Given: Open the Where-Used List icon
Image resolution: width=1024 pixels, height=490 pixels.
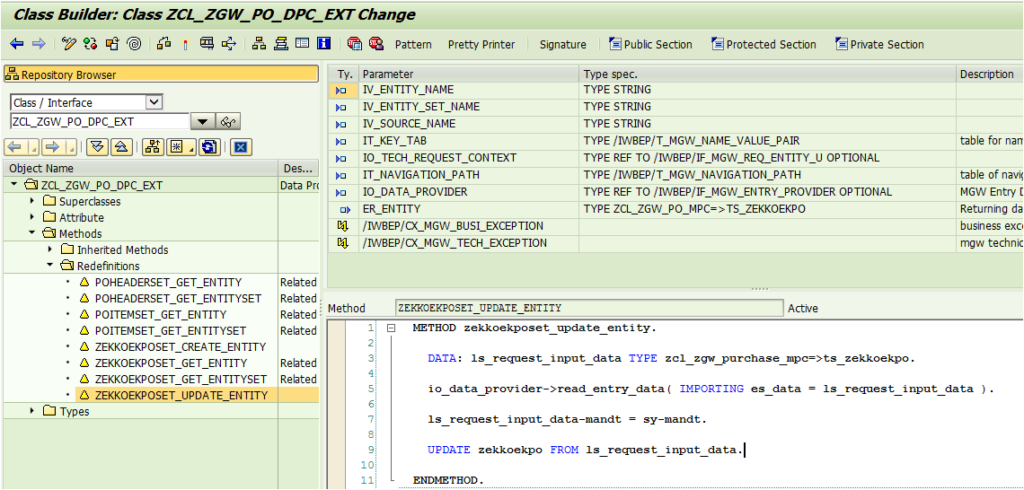Looking at the screenshot, I should (x=229, y=44).
